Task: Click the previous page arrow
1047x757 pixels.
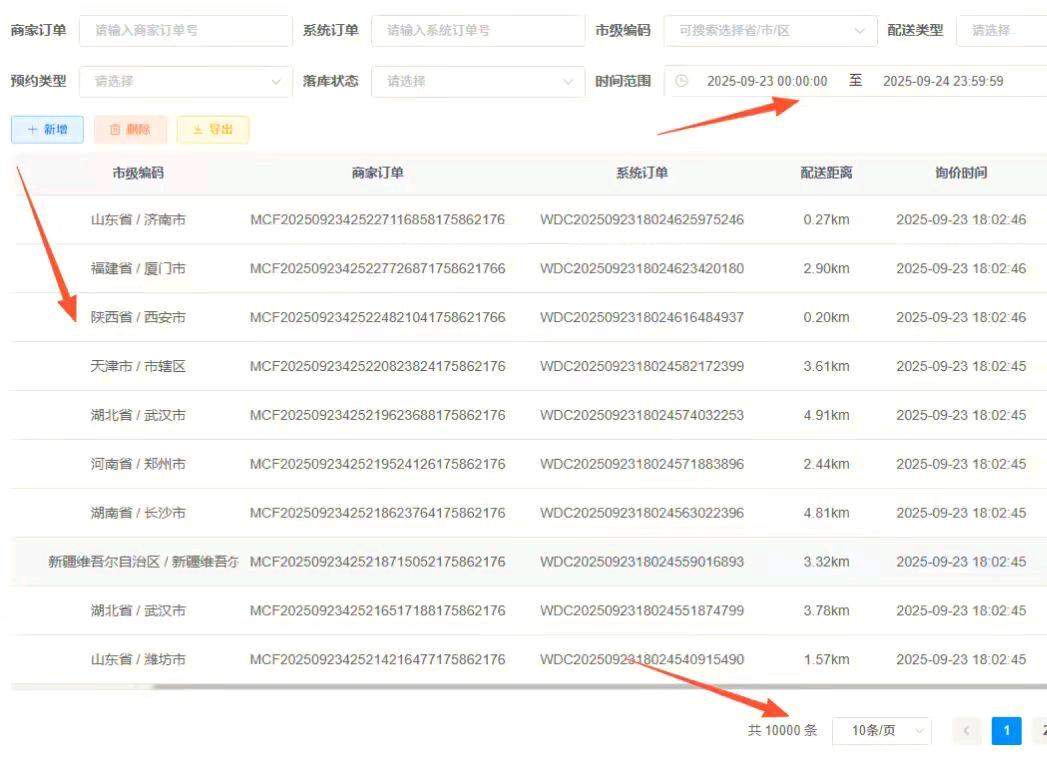Action: coord(966,731)
